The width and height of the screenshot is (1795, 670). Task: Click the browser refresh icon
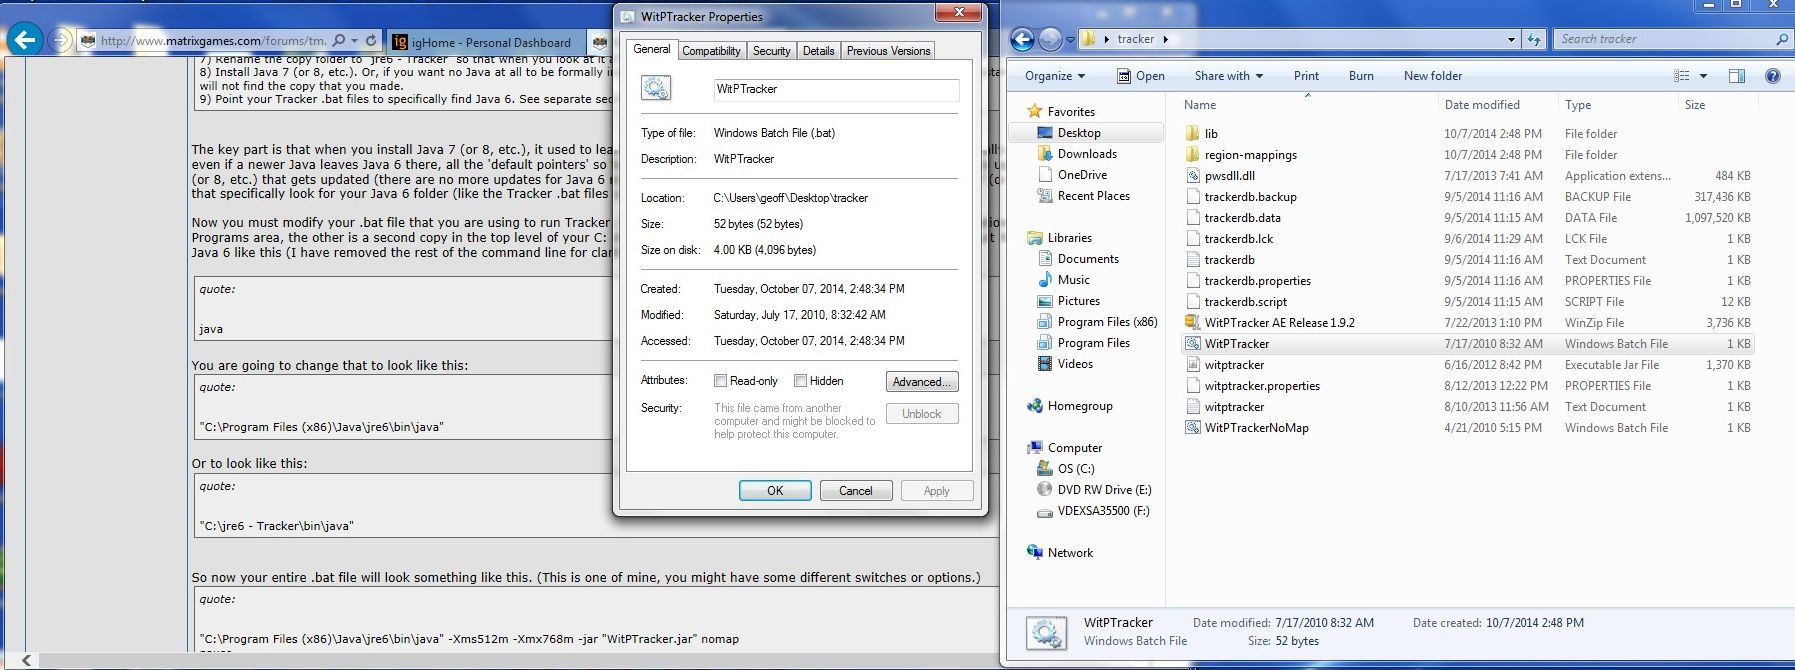coord(371,41)
